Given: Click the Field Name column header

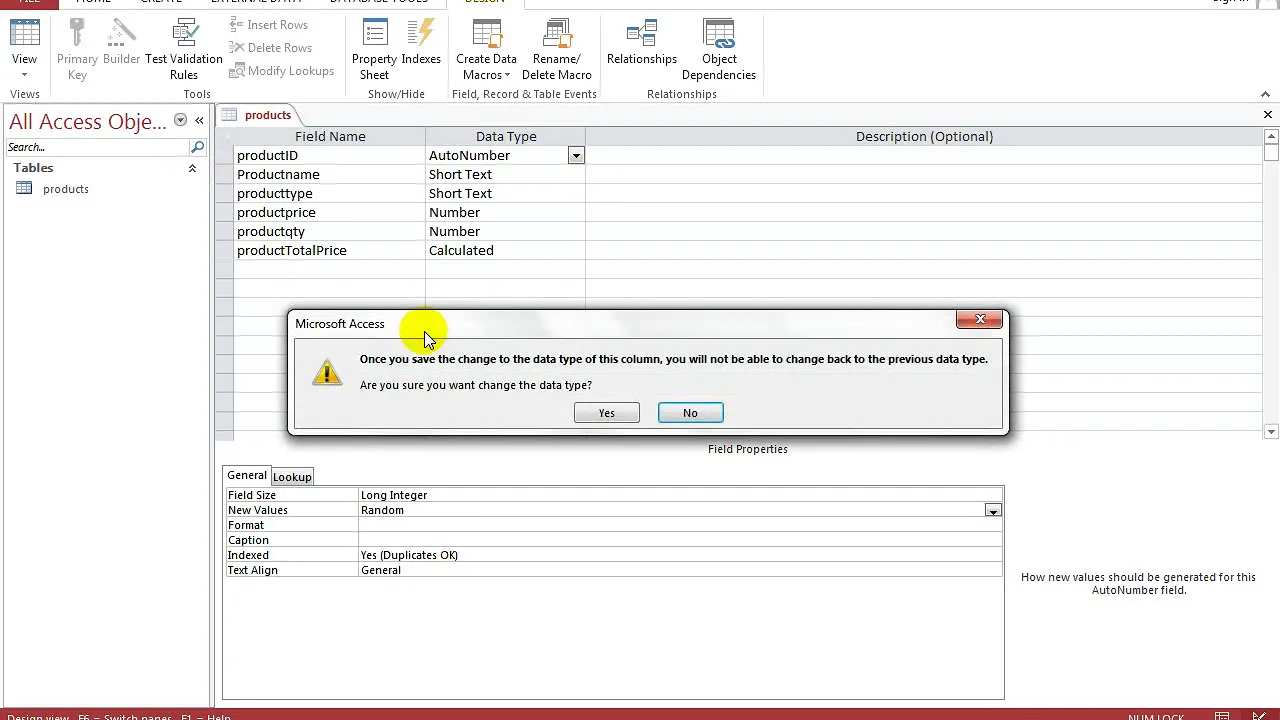Looking at the screenshot, I should coord(330,136).
